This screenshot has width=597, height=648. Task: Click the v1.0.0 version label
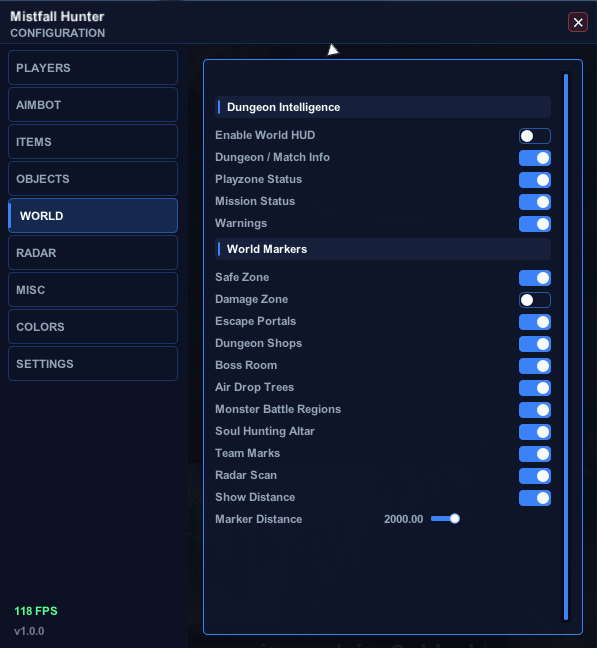click(x=29, y=631)
